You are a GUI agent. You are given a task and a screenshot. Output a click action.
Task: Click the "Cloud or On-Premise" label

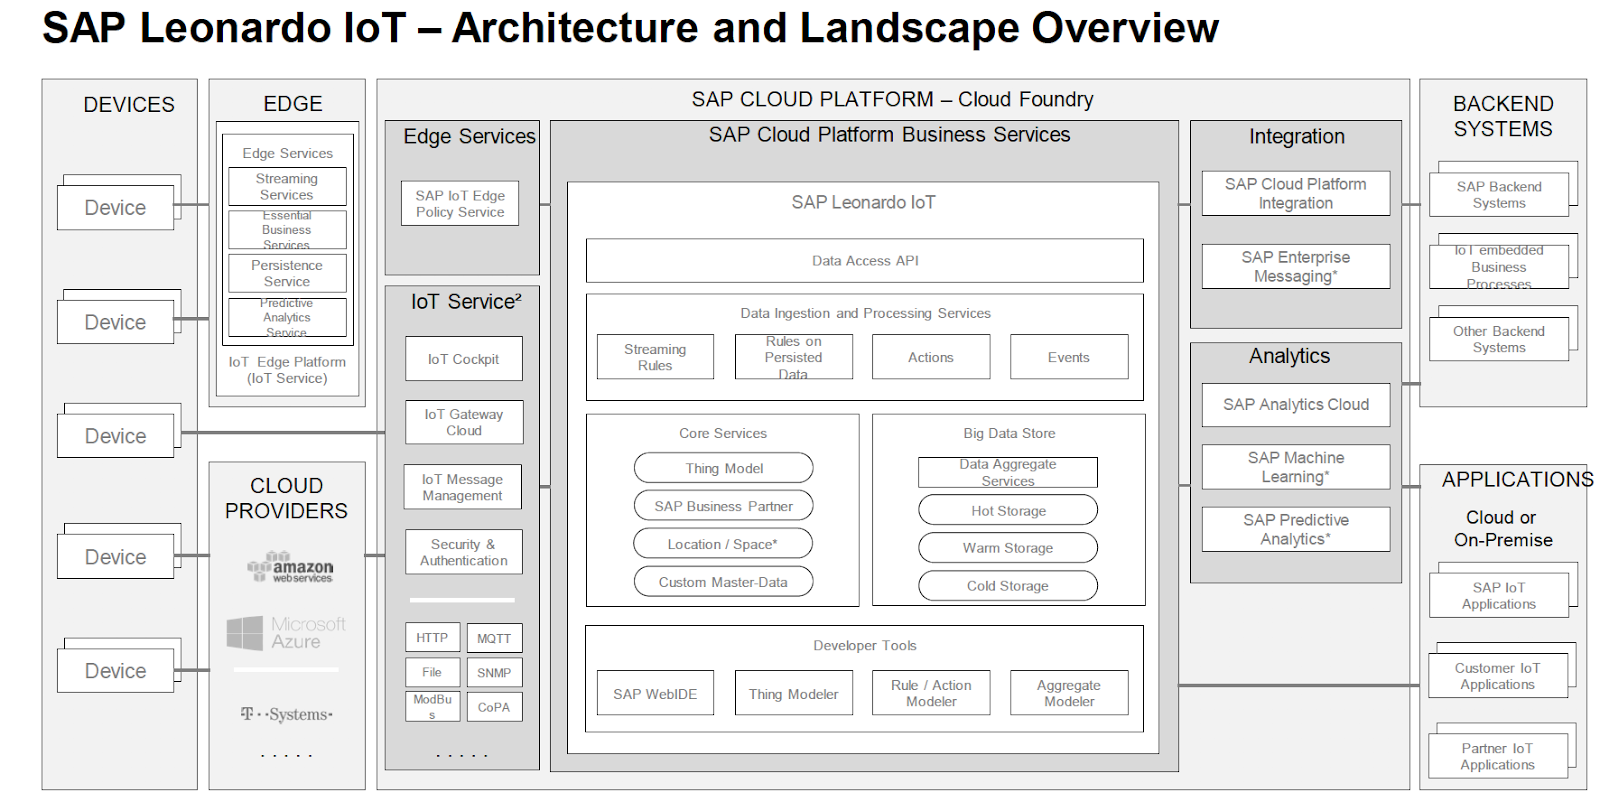pos(1503,529)
